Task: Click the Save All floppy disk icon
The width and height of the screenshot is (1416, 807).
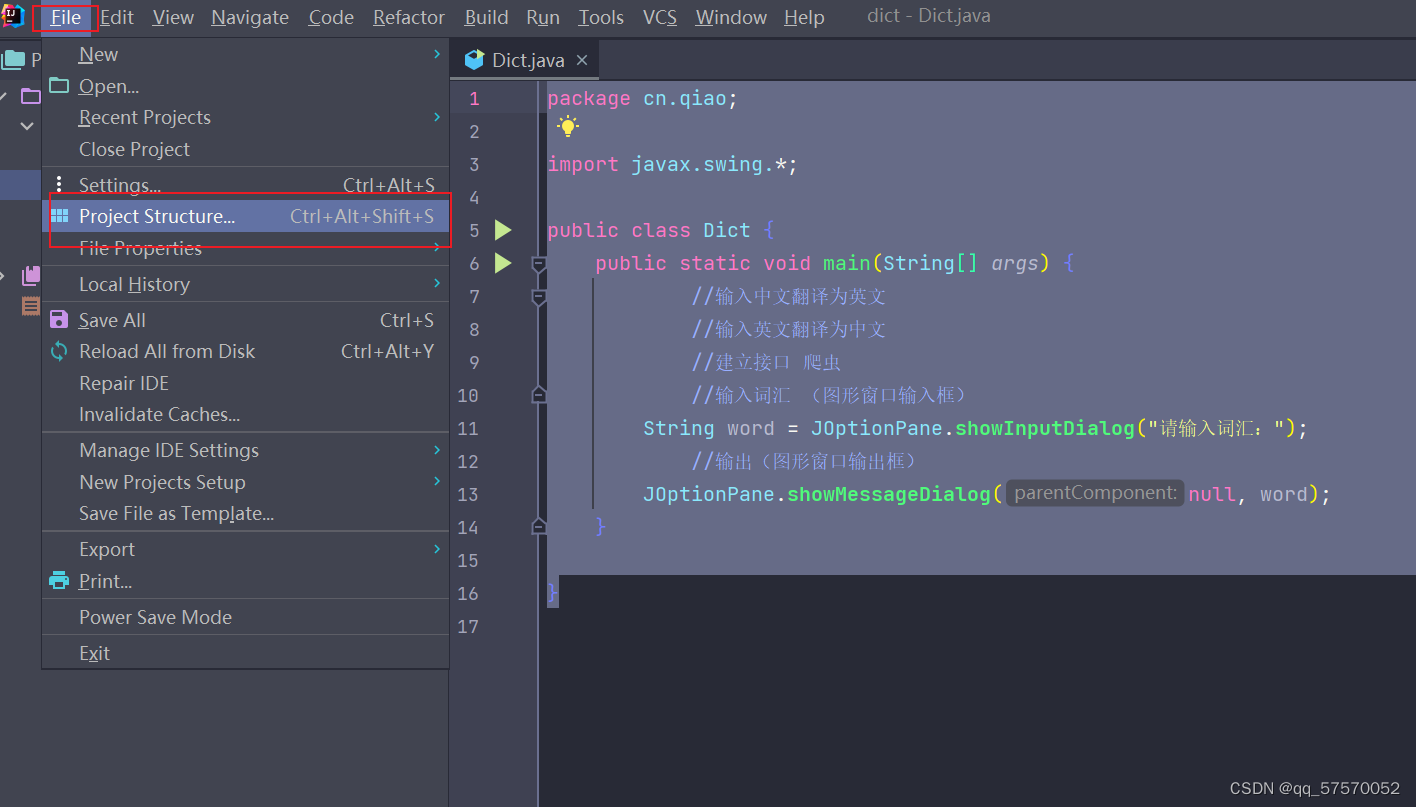Action: (x=60, y=320)
